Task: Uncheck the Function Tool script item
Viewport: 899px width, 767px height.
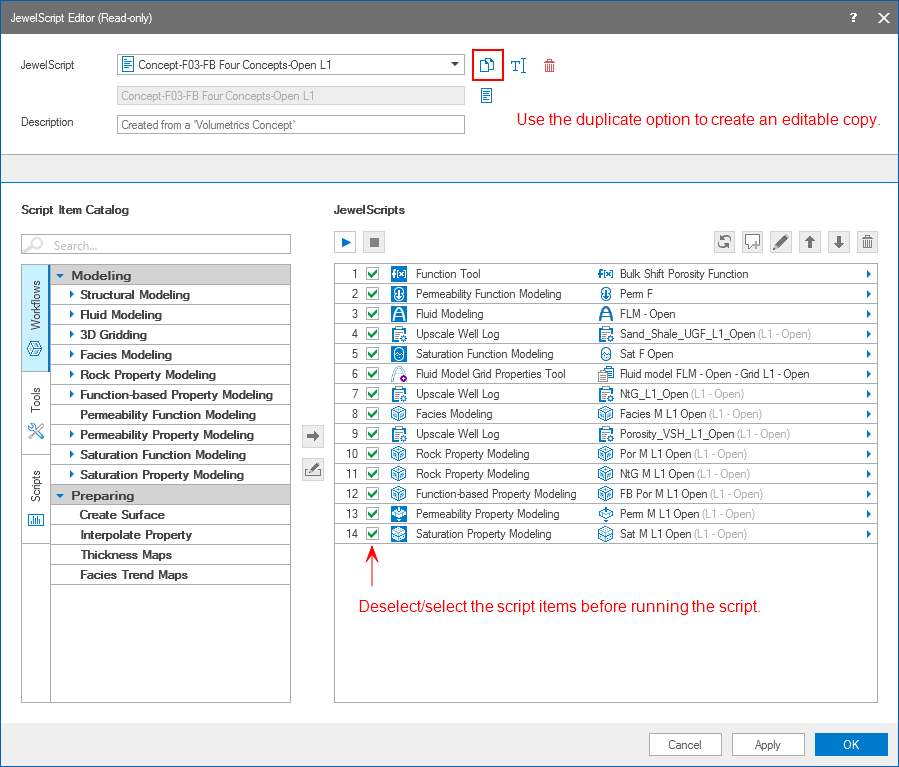Action: (373, 274)
